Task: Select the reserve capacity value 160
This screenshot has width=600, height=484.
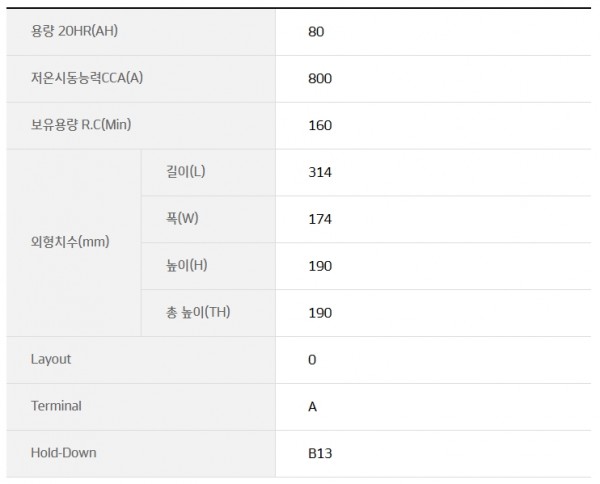Action: 320,125
